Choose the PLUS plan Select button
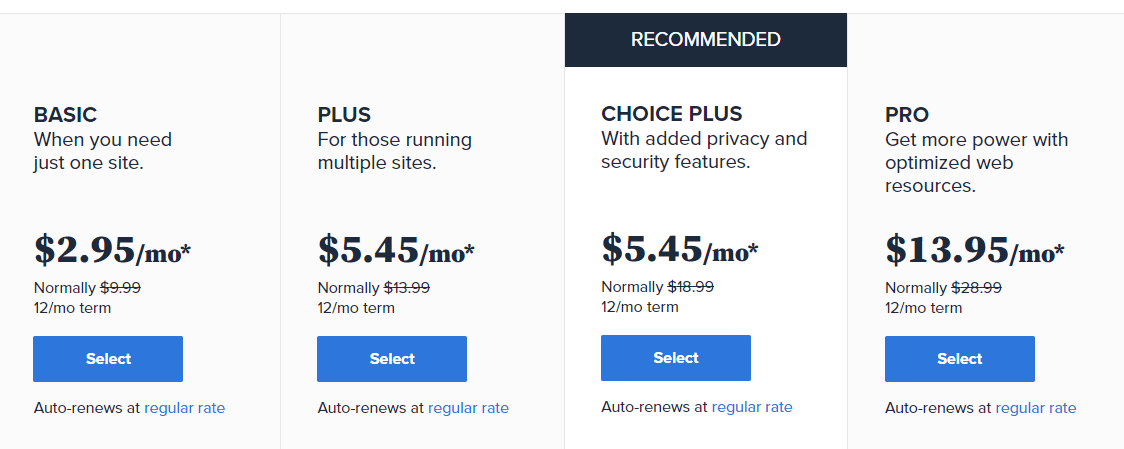Screen dimensions: 1124x449 [x=392, y=359]
